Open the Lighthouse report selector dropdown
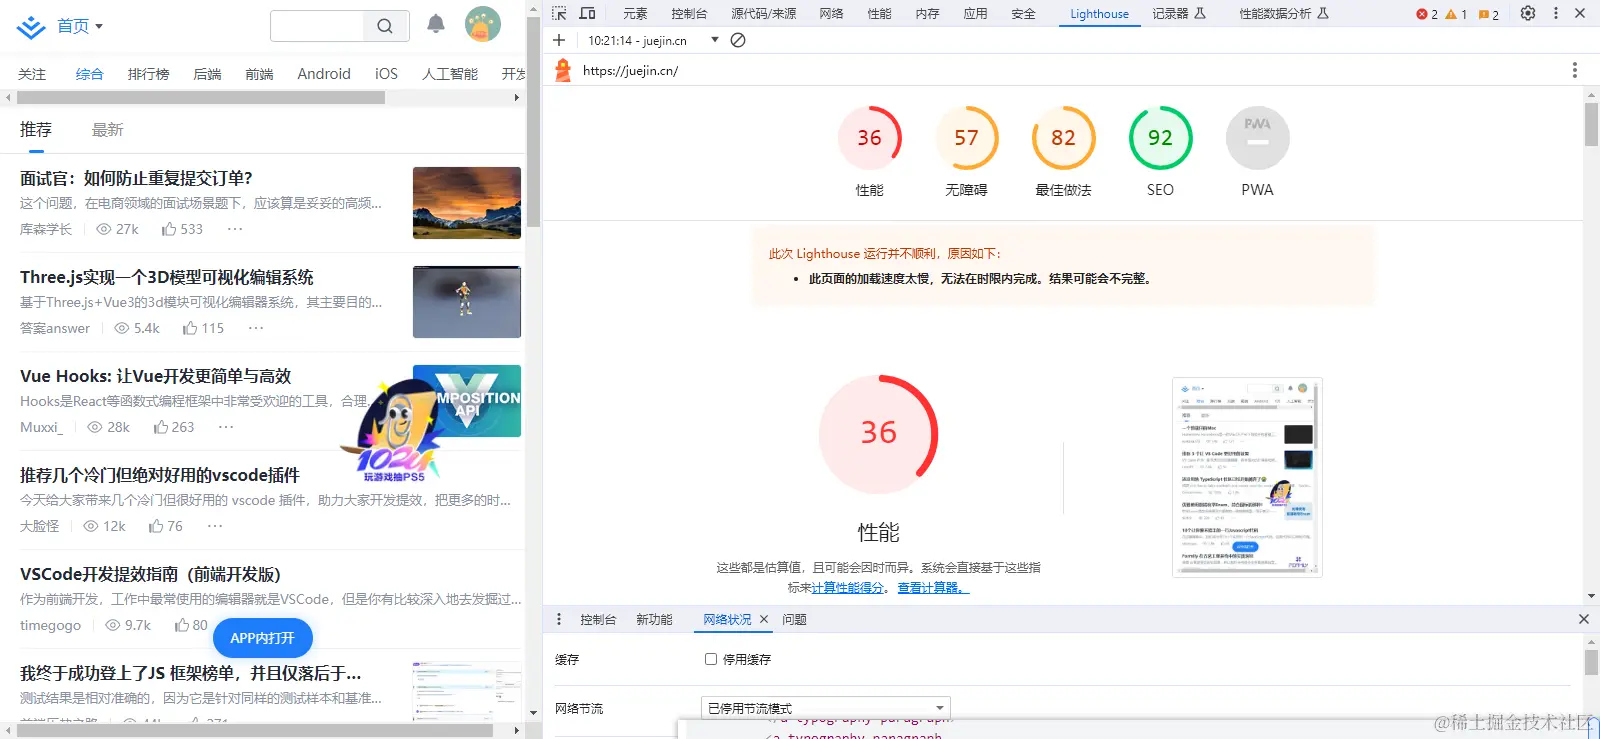The height and width of the screenshot is (739, 1600). [654, 40]
